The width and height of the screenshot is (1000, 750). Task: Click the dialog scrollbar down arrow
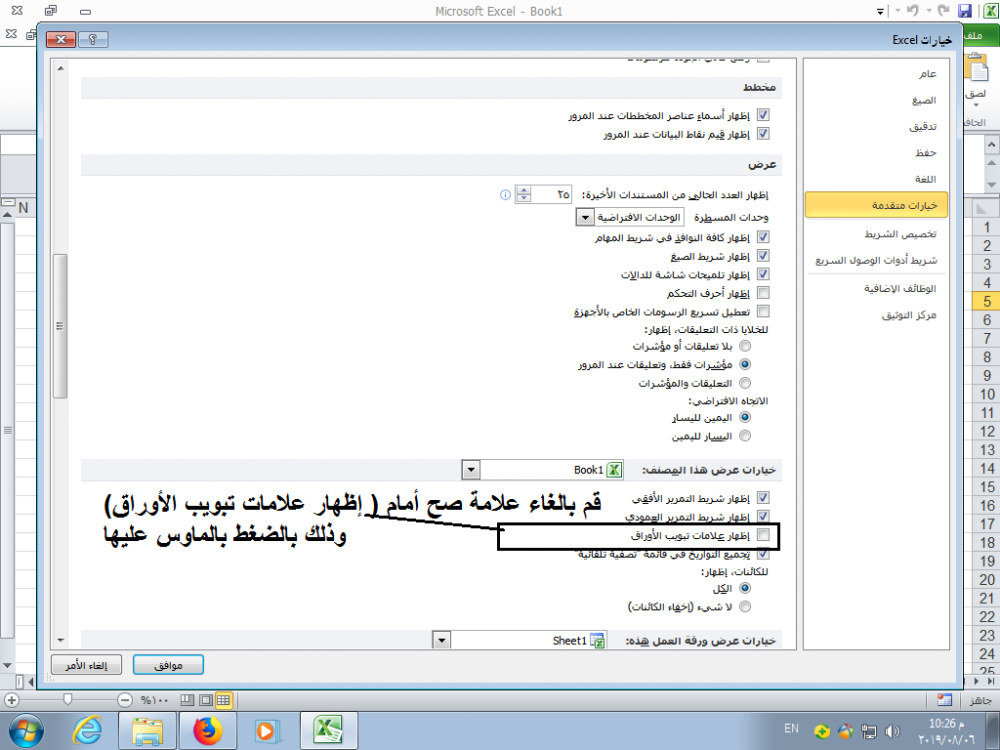[61, 640]
